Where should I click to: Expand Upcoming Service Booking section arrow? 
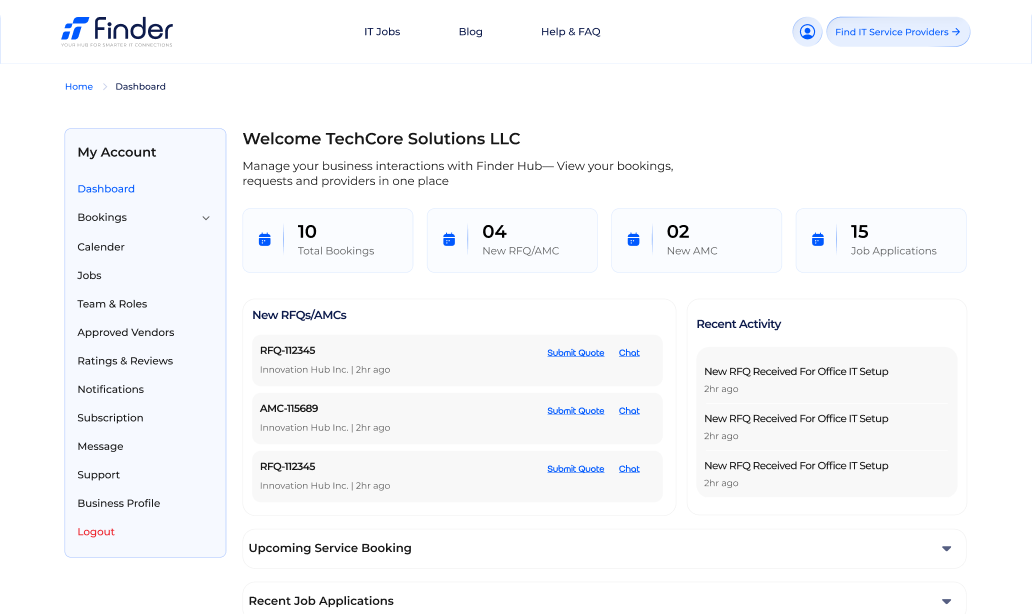tap(946, 548)
